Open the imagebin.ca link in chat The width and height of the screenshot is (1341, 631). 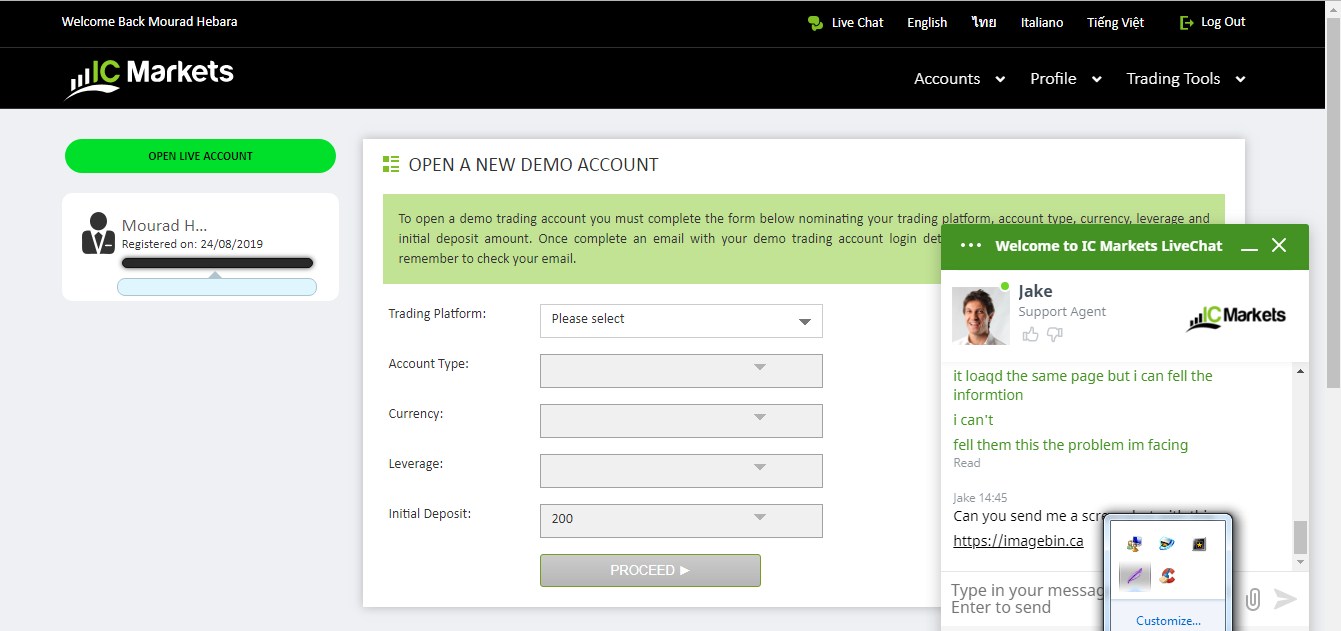[1018, 541]
